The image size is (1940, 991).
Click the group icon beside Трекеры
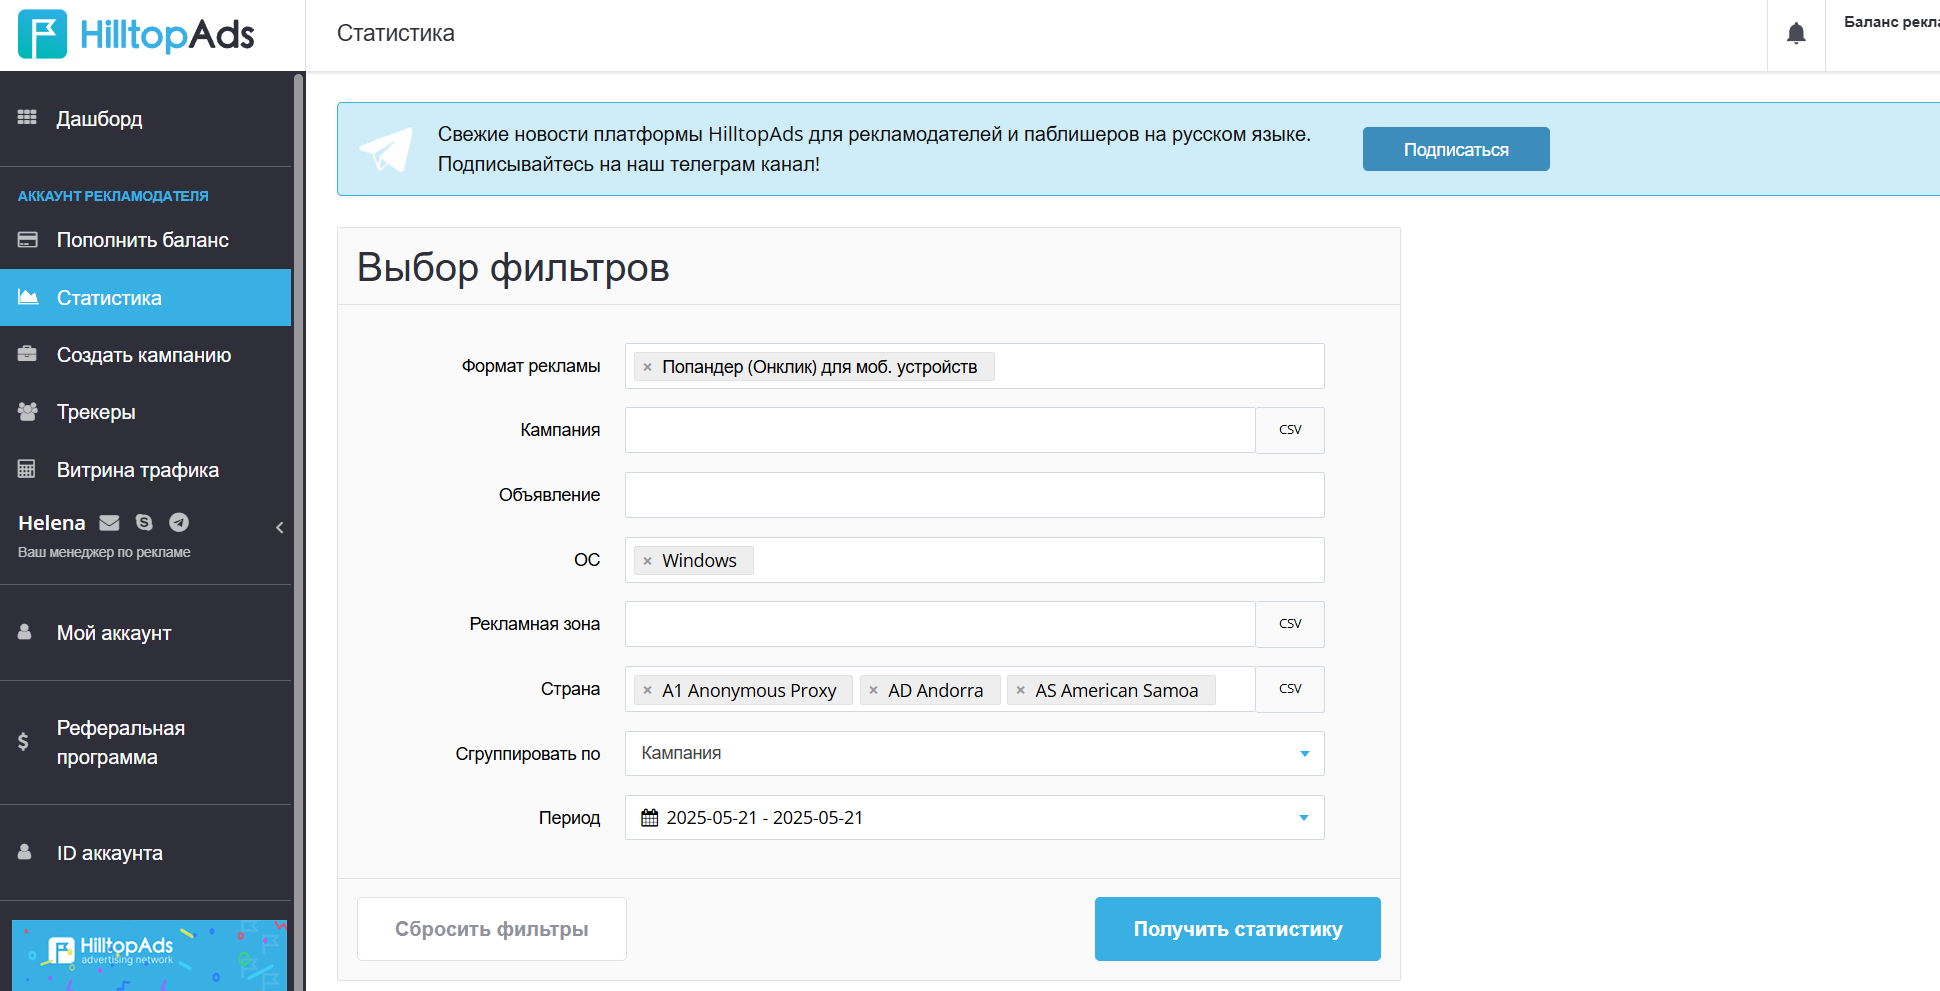tap(28, 411)
